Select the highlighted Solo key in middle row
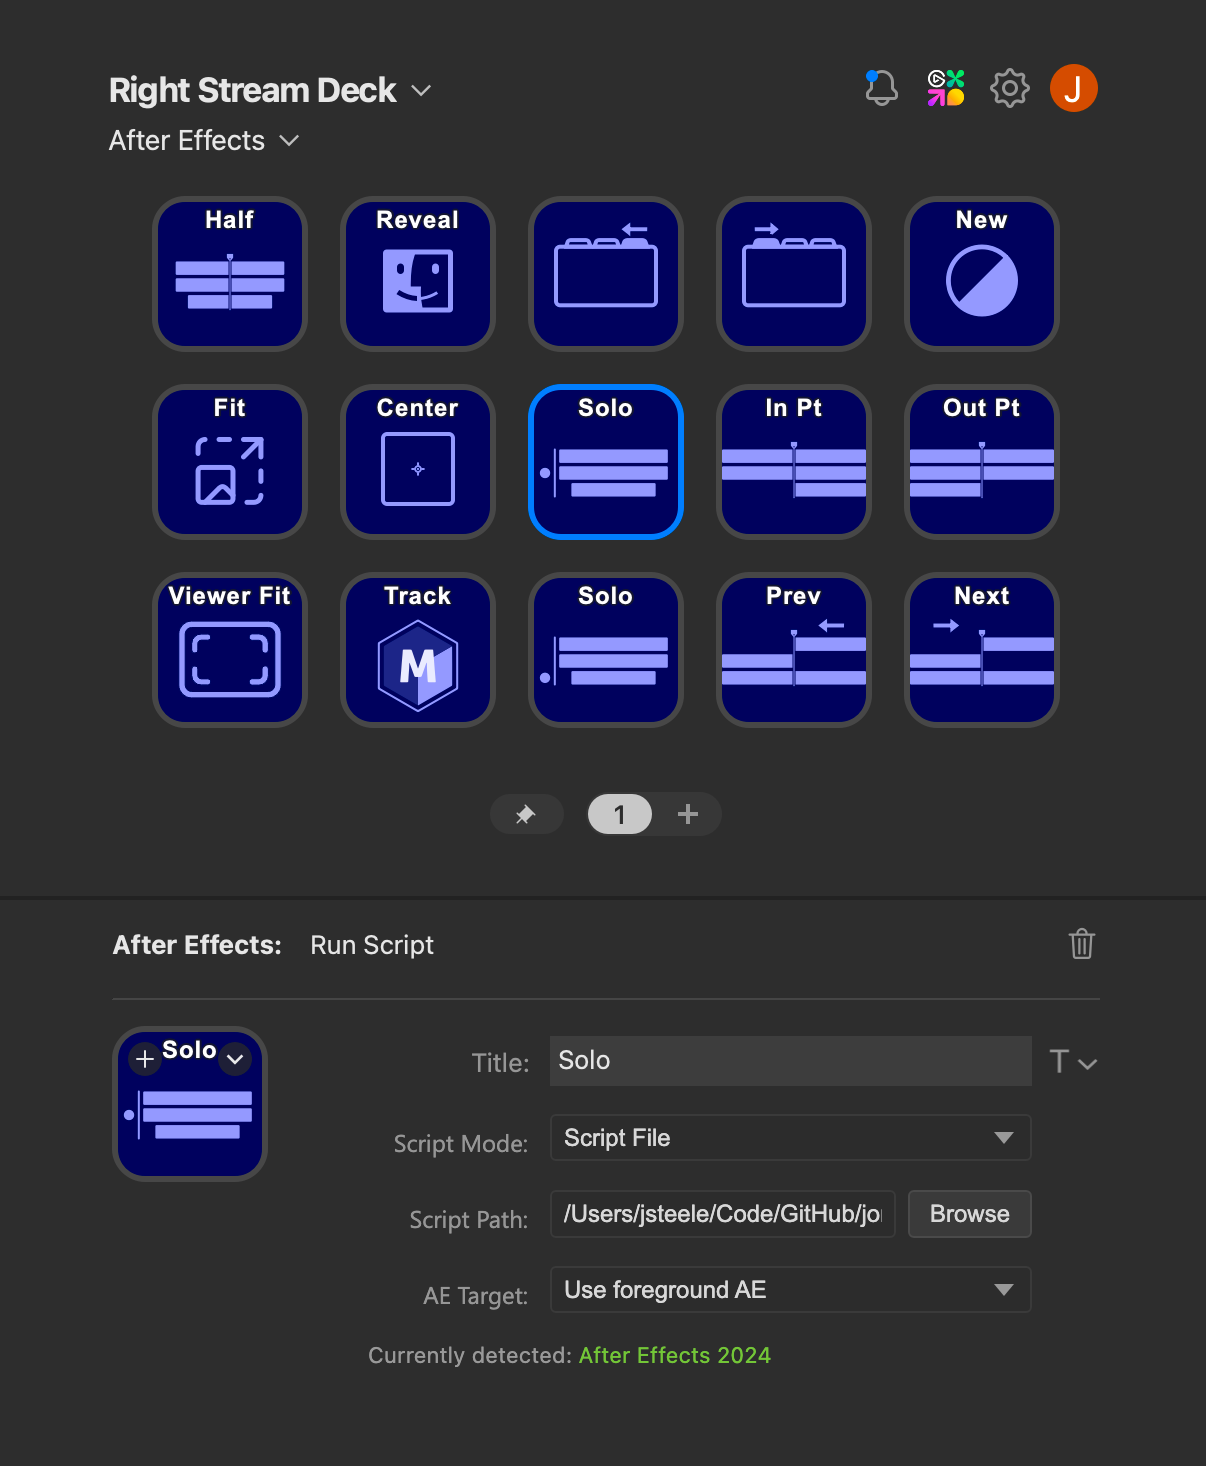 click(606, 462)
